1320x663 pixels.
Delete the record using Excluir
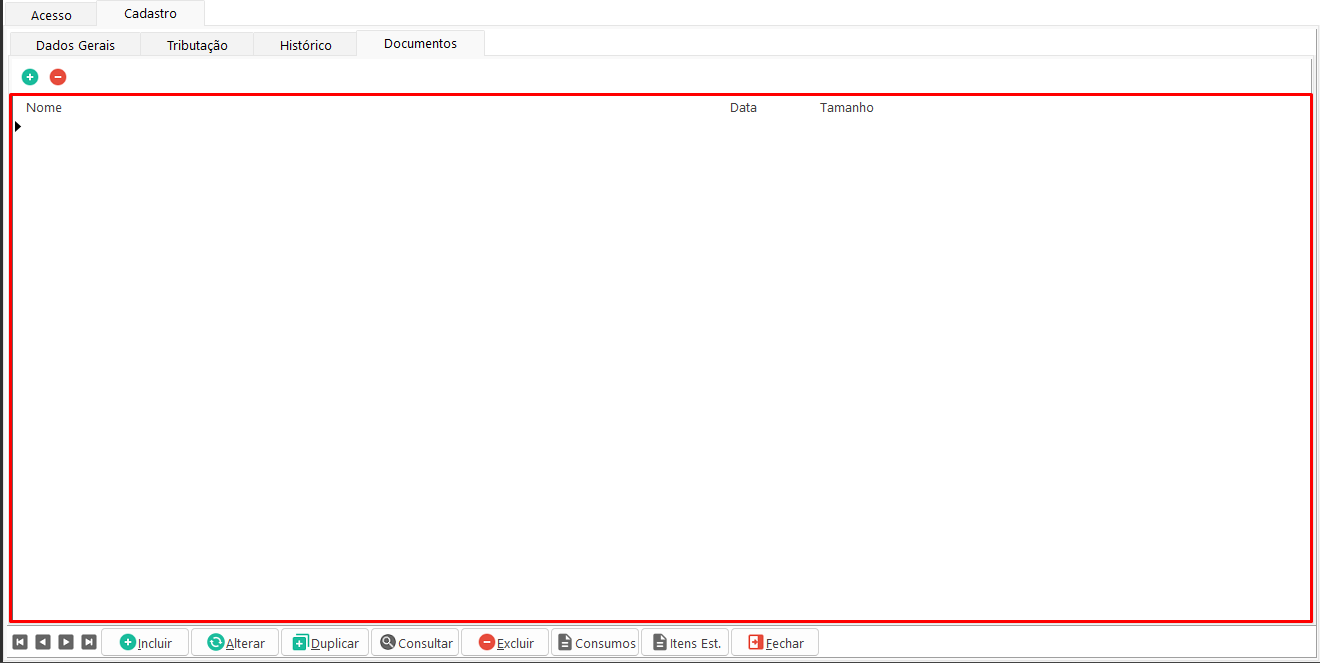click(505, 643)
